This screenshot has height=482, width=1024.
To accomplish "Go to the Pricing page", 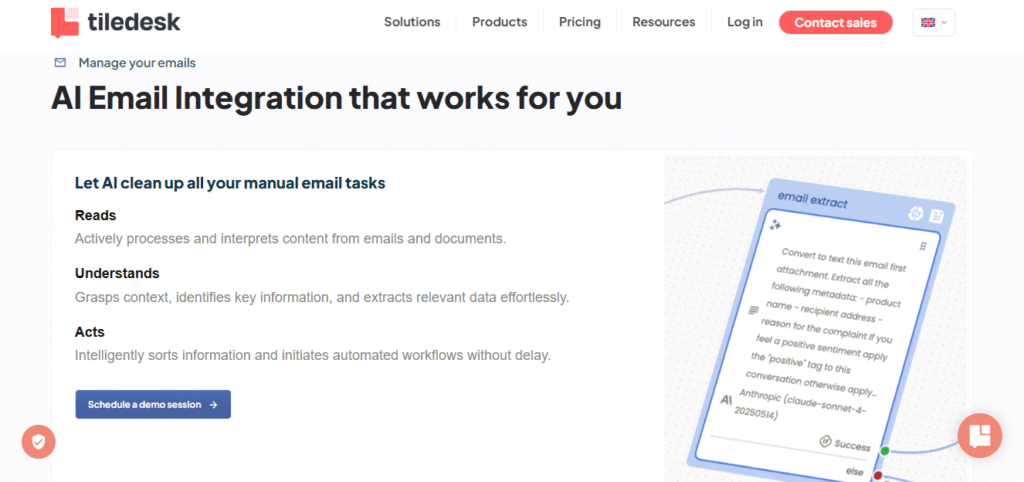I will click(x=580, y=22).
